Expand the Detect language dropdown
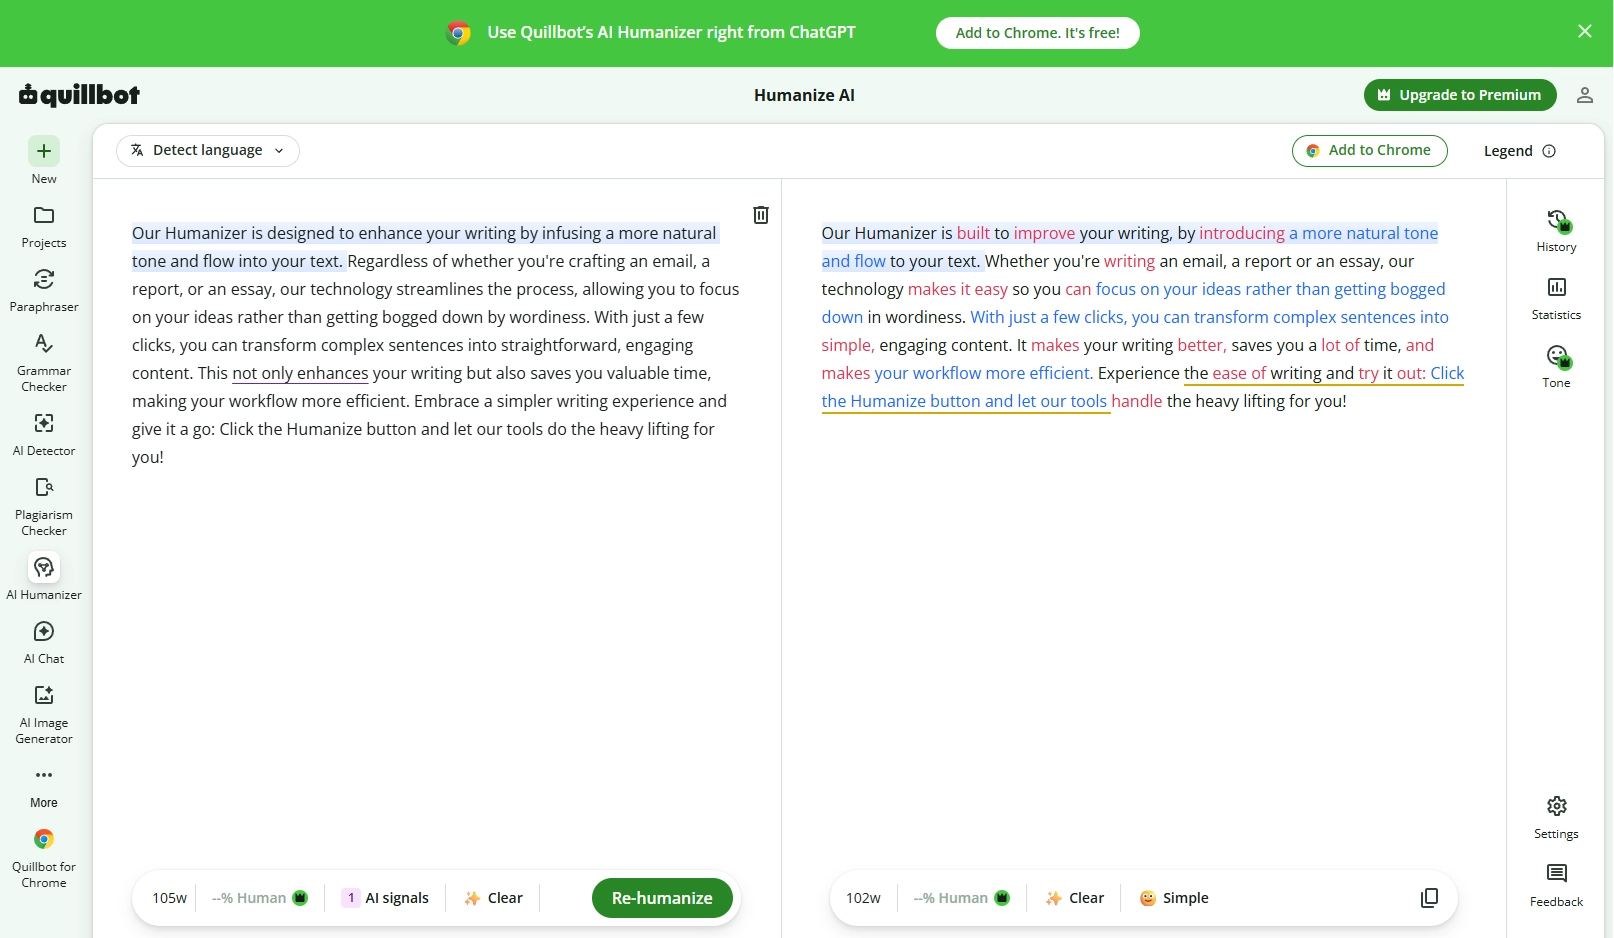The image size is (1614, 938). click(x=208, y=150)
